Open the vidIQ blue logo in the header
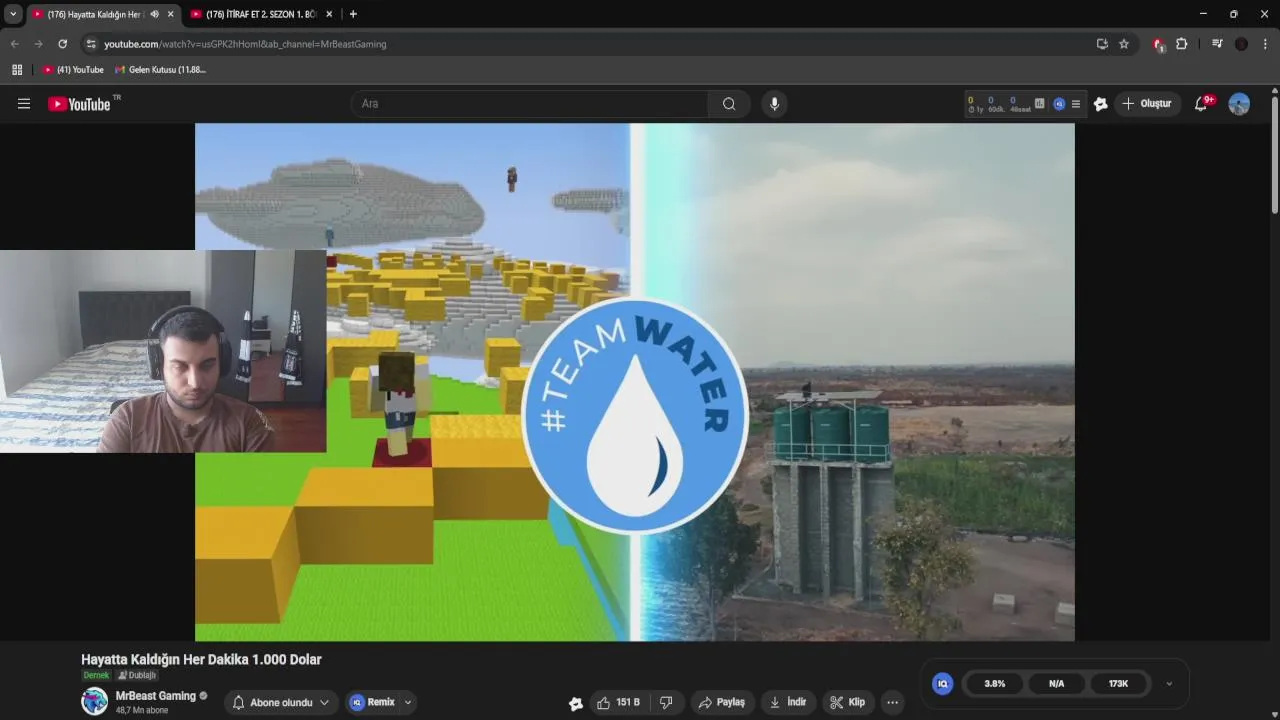Screen dimensions: 1280x720 pyautogui.click(x=1059, y=104)
